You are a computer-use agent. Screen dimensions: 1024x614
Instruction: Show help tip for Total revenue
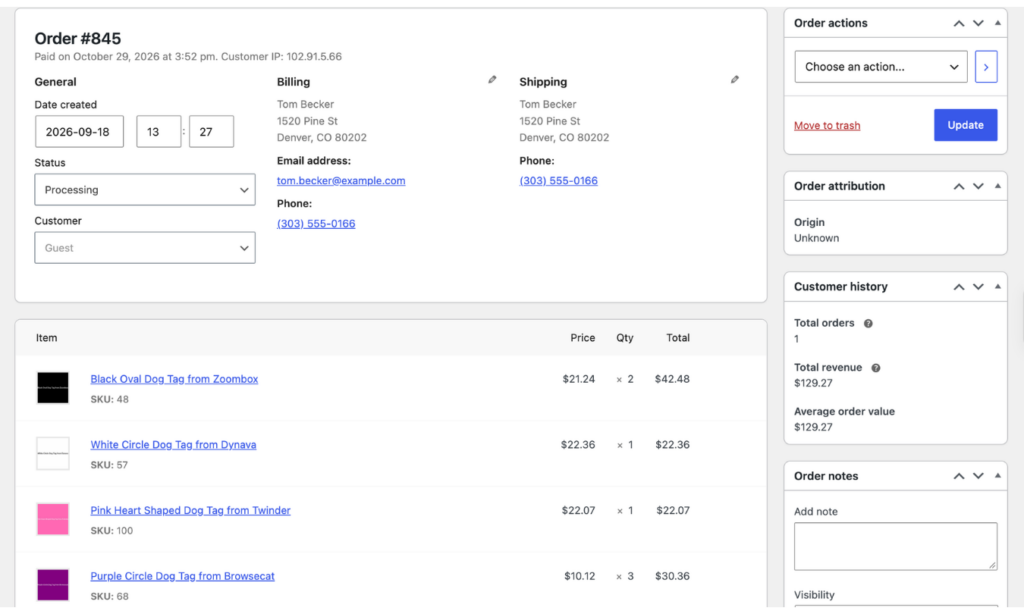876,368
